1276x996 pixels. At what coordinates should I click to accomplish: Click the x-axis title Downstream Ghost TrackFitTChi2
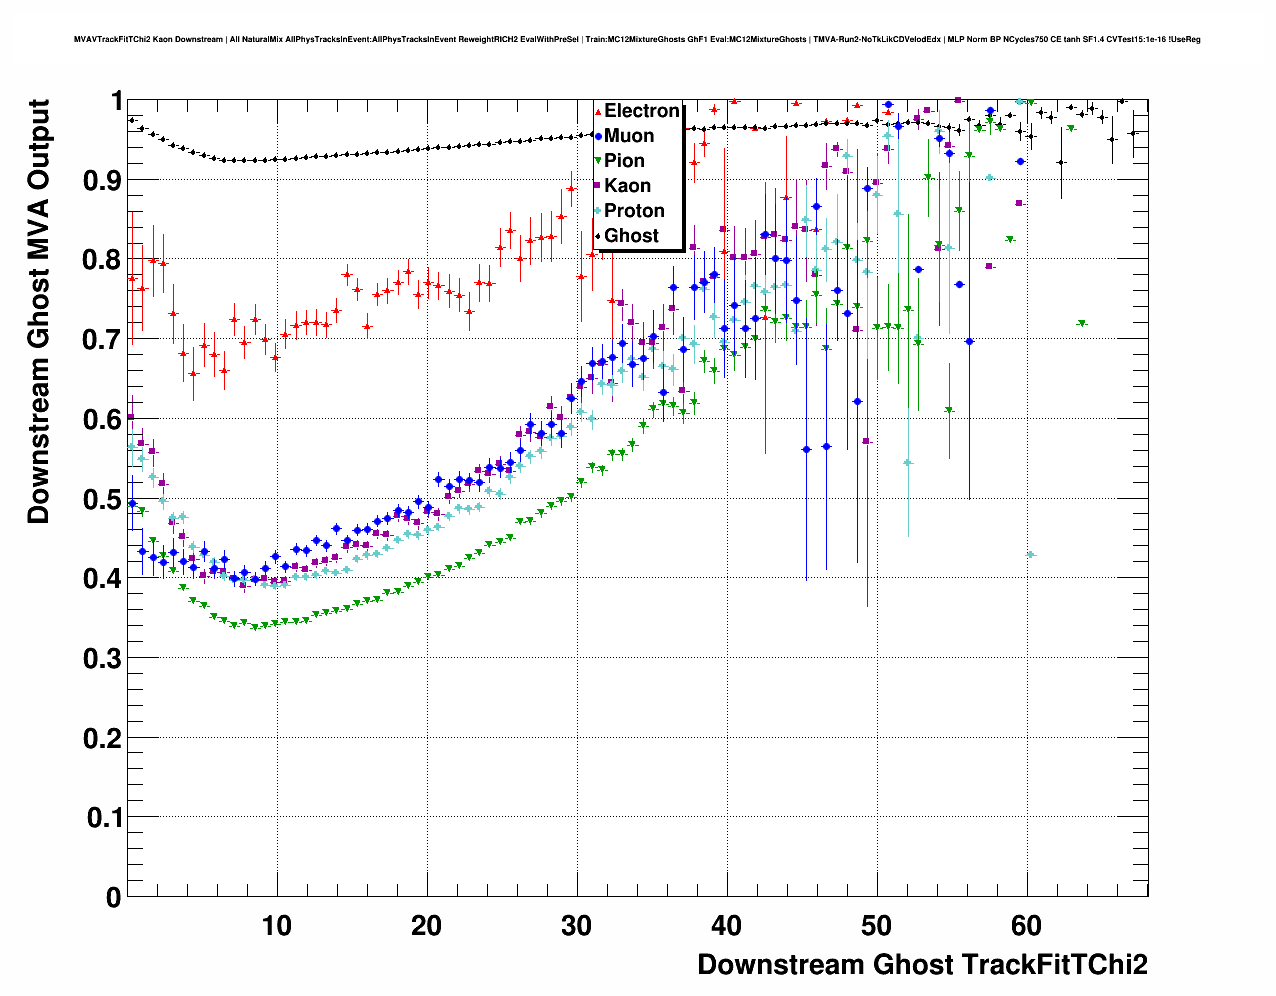(x=922, y=964)
